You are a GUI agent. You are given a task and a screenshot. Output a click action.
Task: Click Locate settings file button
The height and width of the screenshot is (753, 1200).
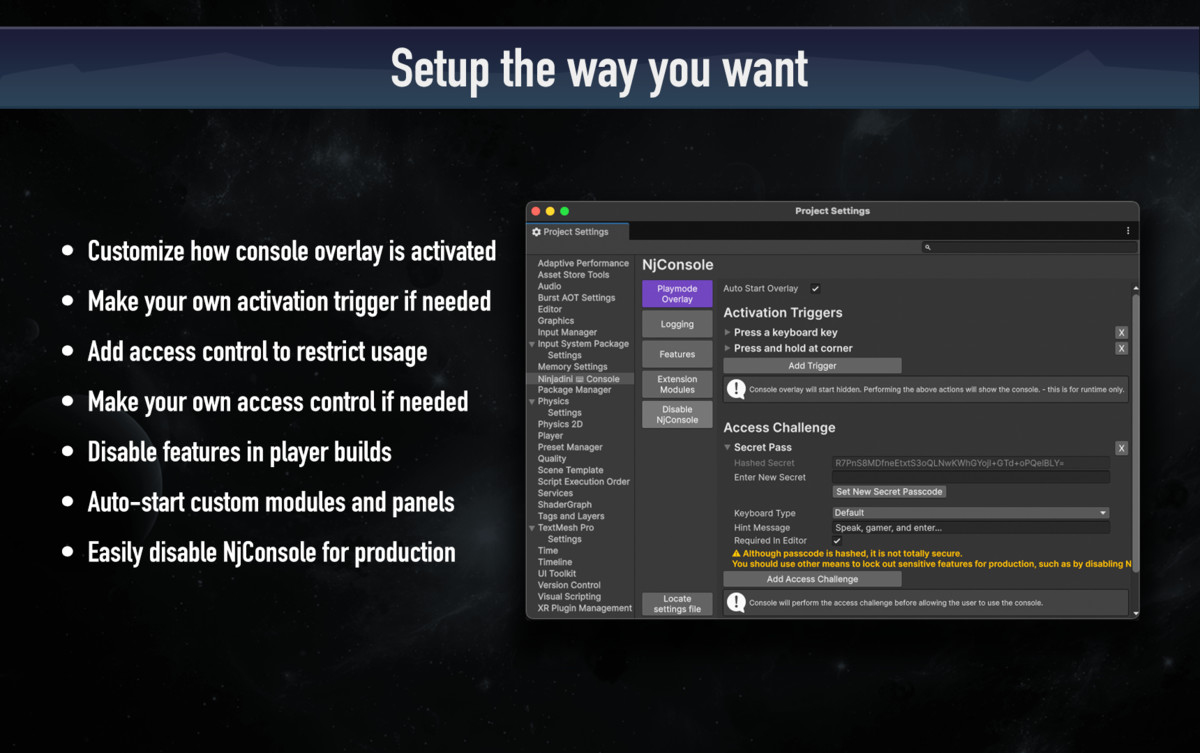[x=677, y=604]
